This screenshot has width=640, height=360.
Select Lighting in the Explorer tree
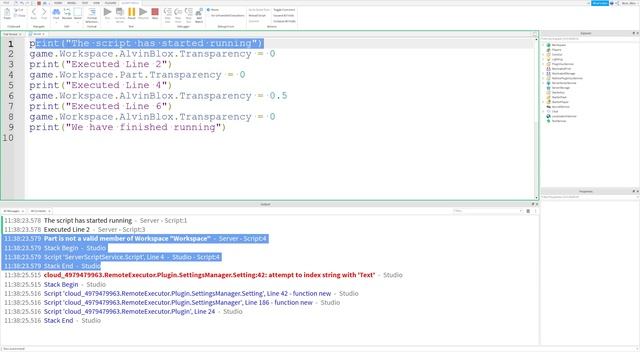557,59
